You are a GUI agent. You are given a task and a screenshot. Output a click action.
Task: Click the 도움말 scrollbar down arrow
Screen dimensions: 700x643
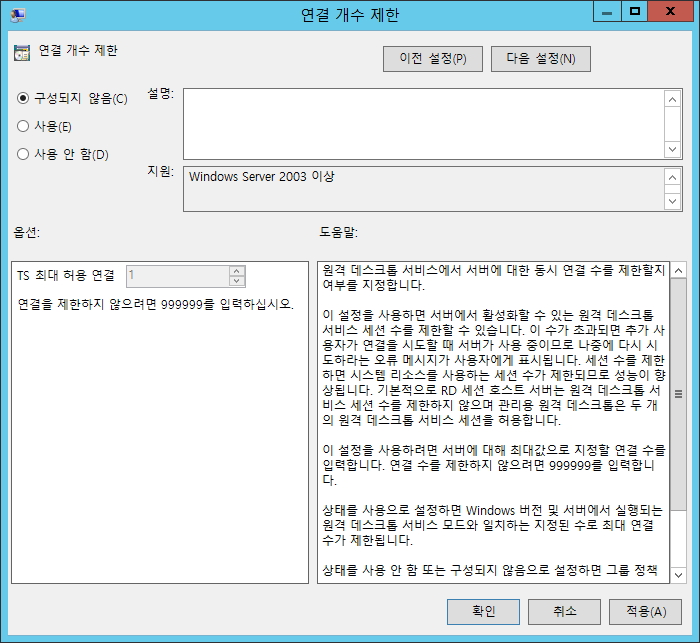click(x=678, y=575)
